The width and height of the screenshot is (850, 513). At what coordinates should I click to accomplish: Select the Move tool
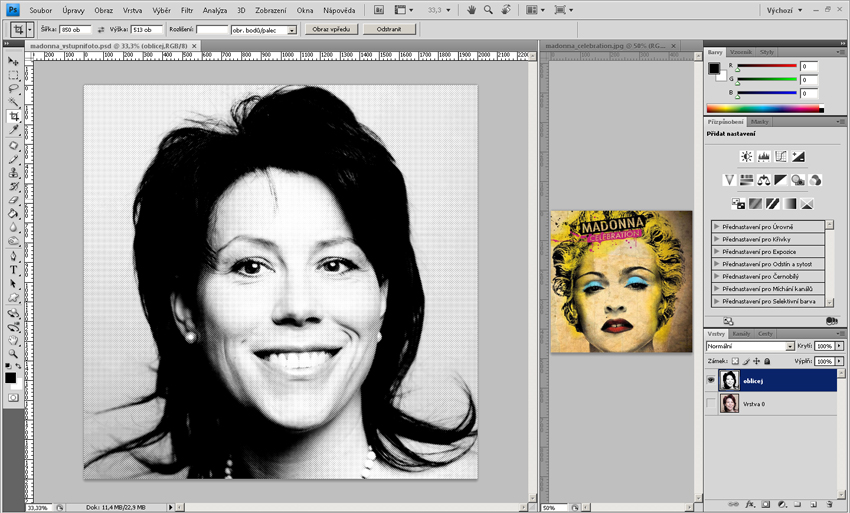14,62
